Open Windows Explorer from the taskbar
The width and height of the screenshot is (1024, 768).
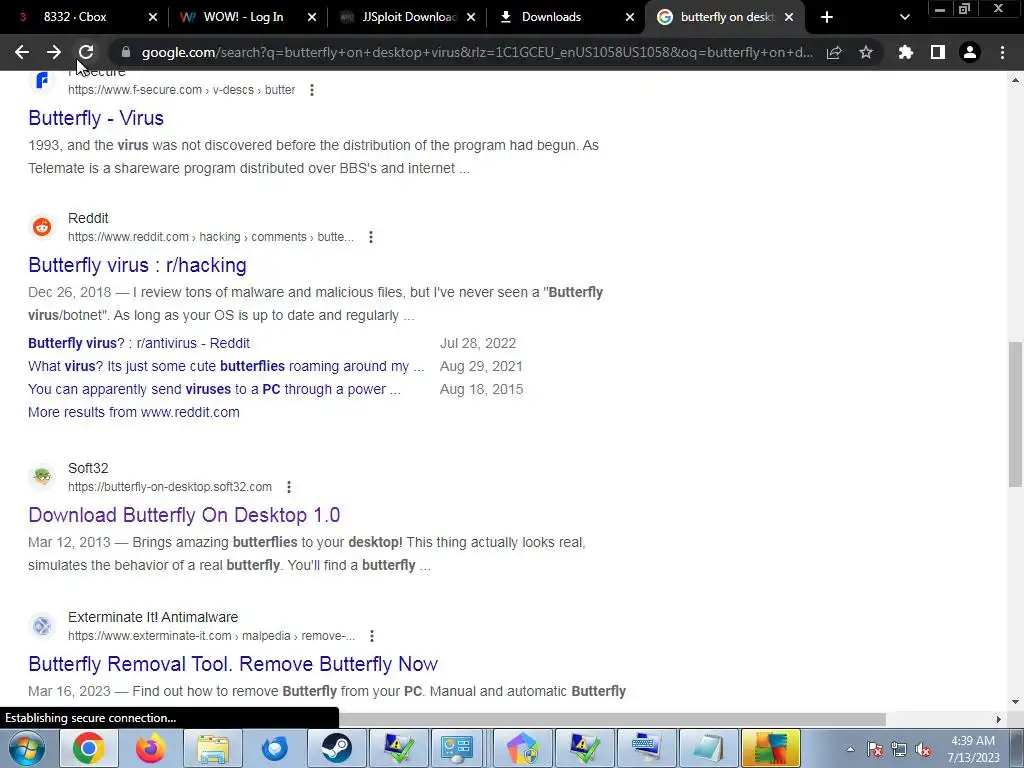coord(213,748)
